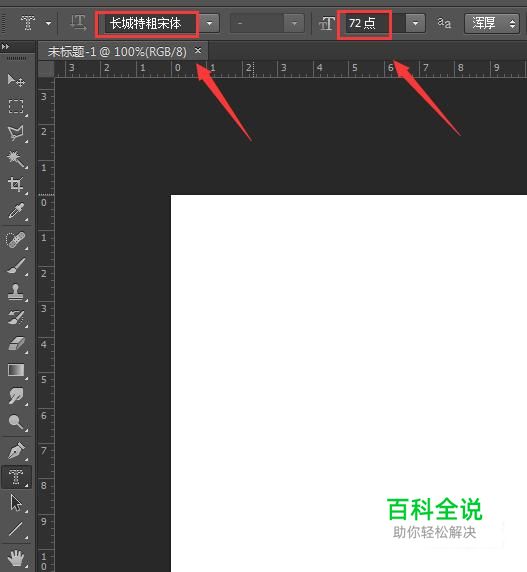The width and height of the screenshot is (527, 572).
Task: Choose the Healing Brush tool
Action: coord(16,240)
